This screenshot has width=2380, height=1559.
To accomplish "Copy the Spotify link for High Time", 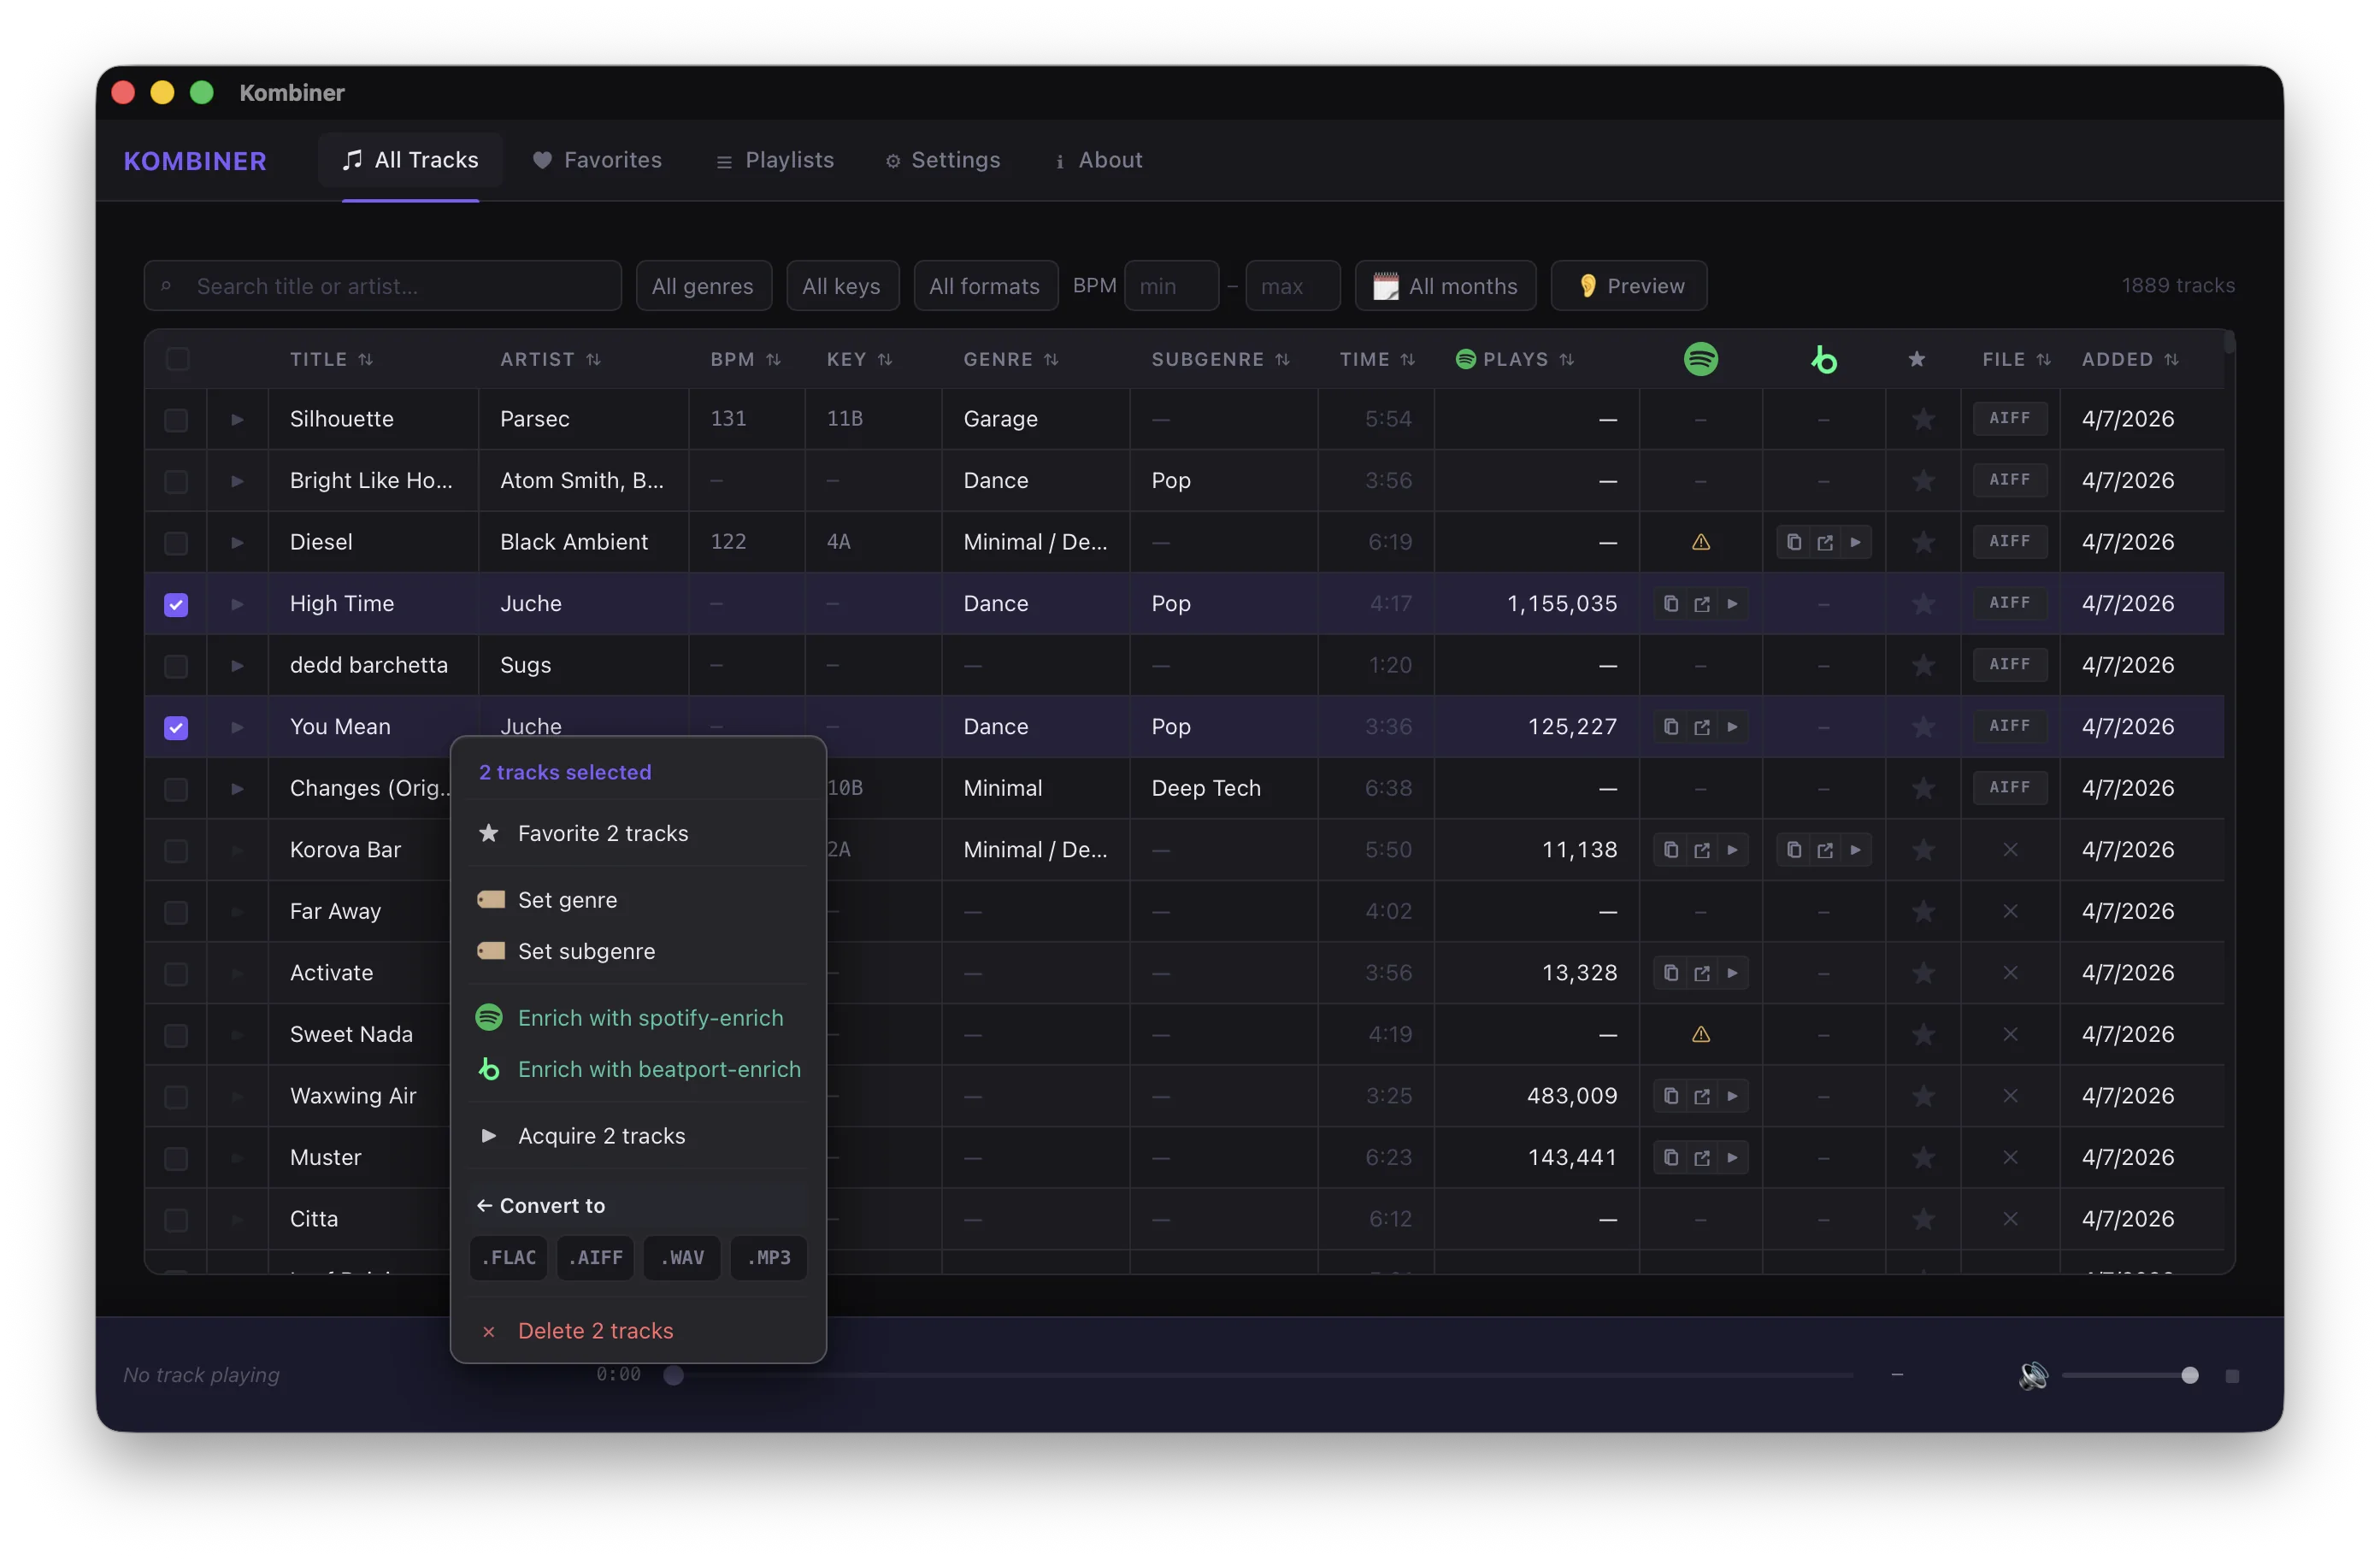I will 1670,604.
